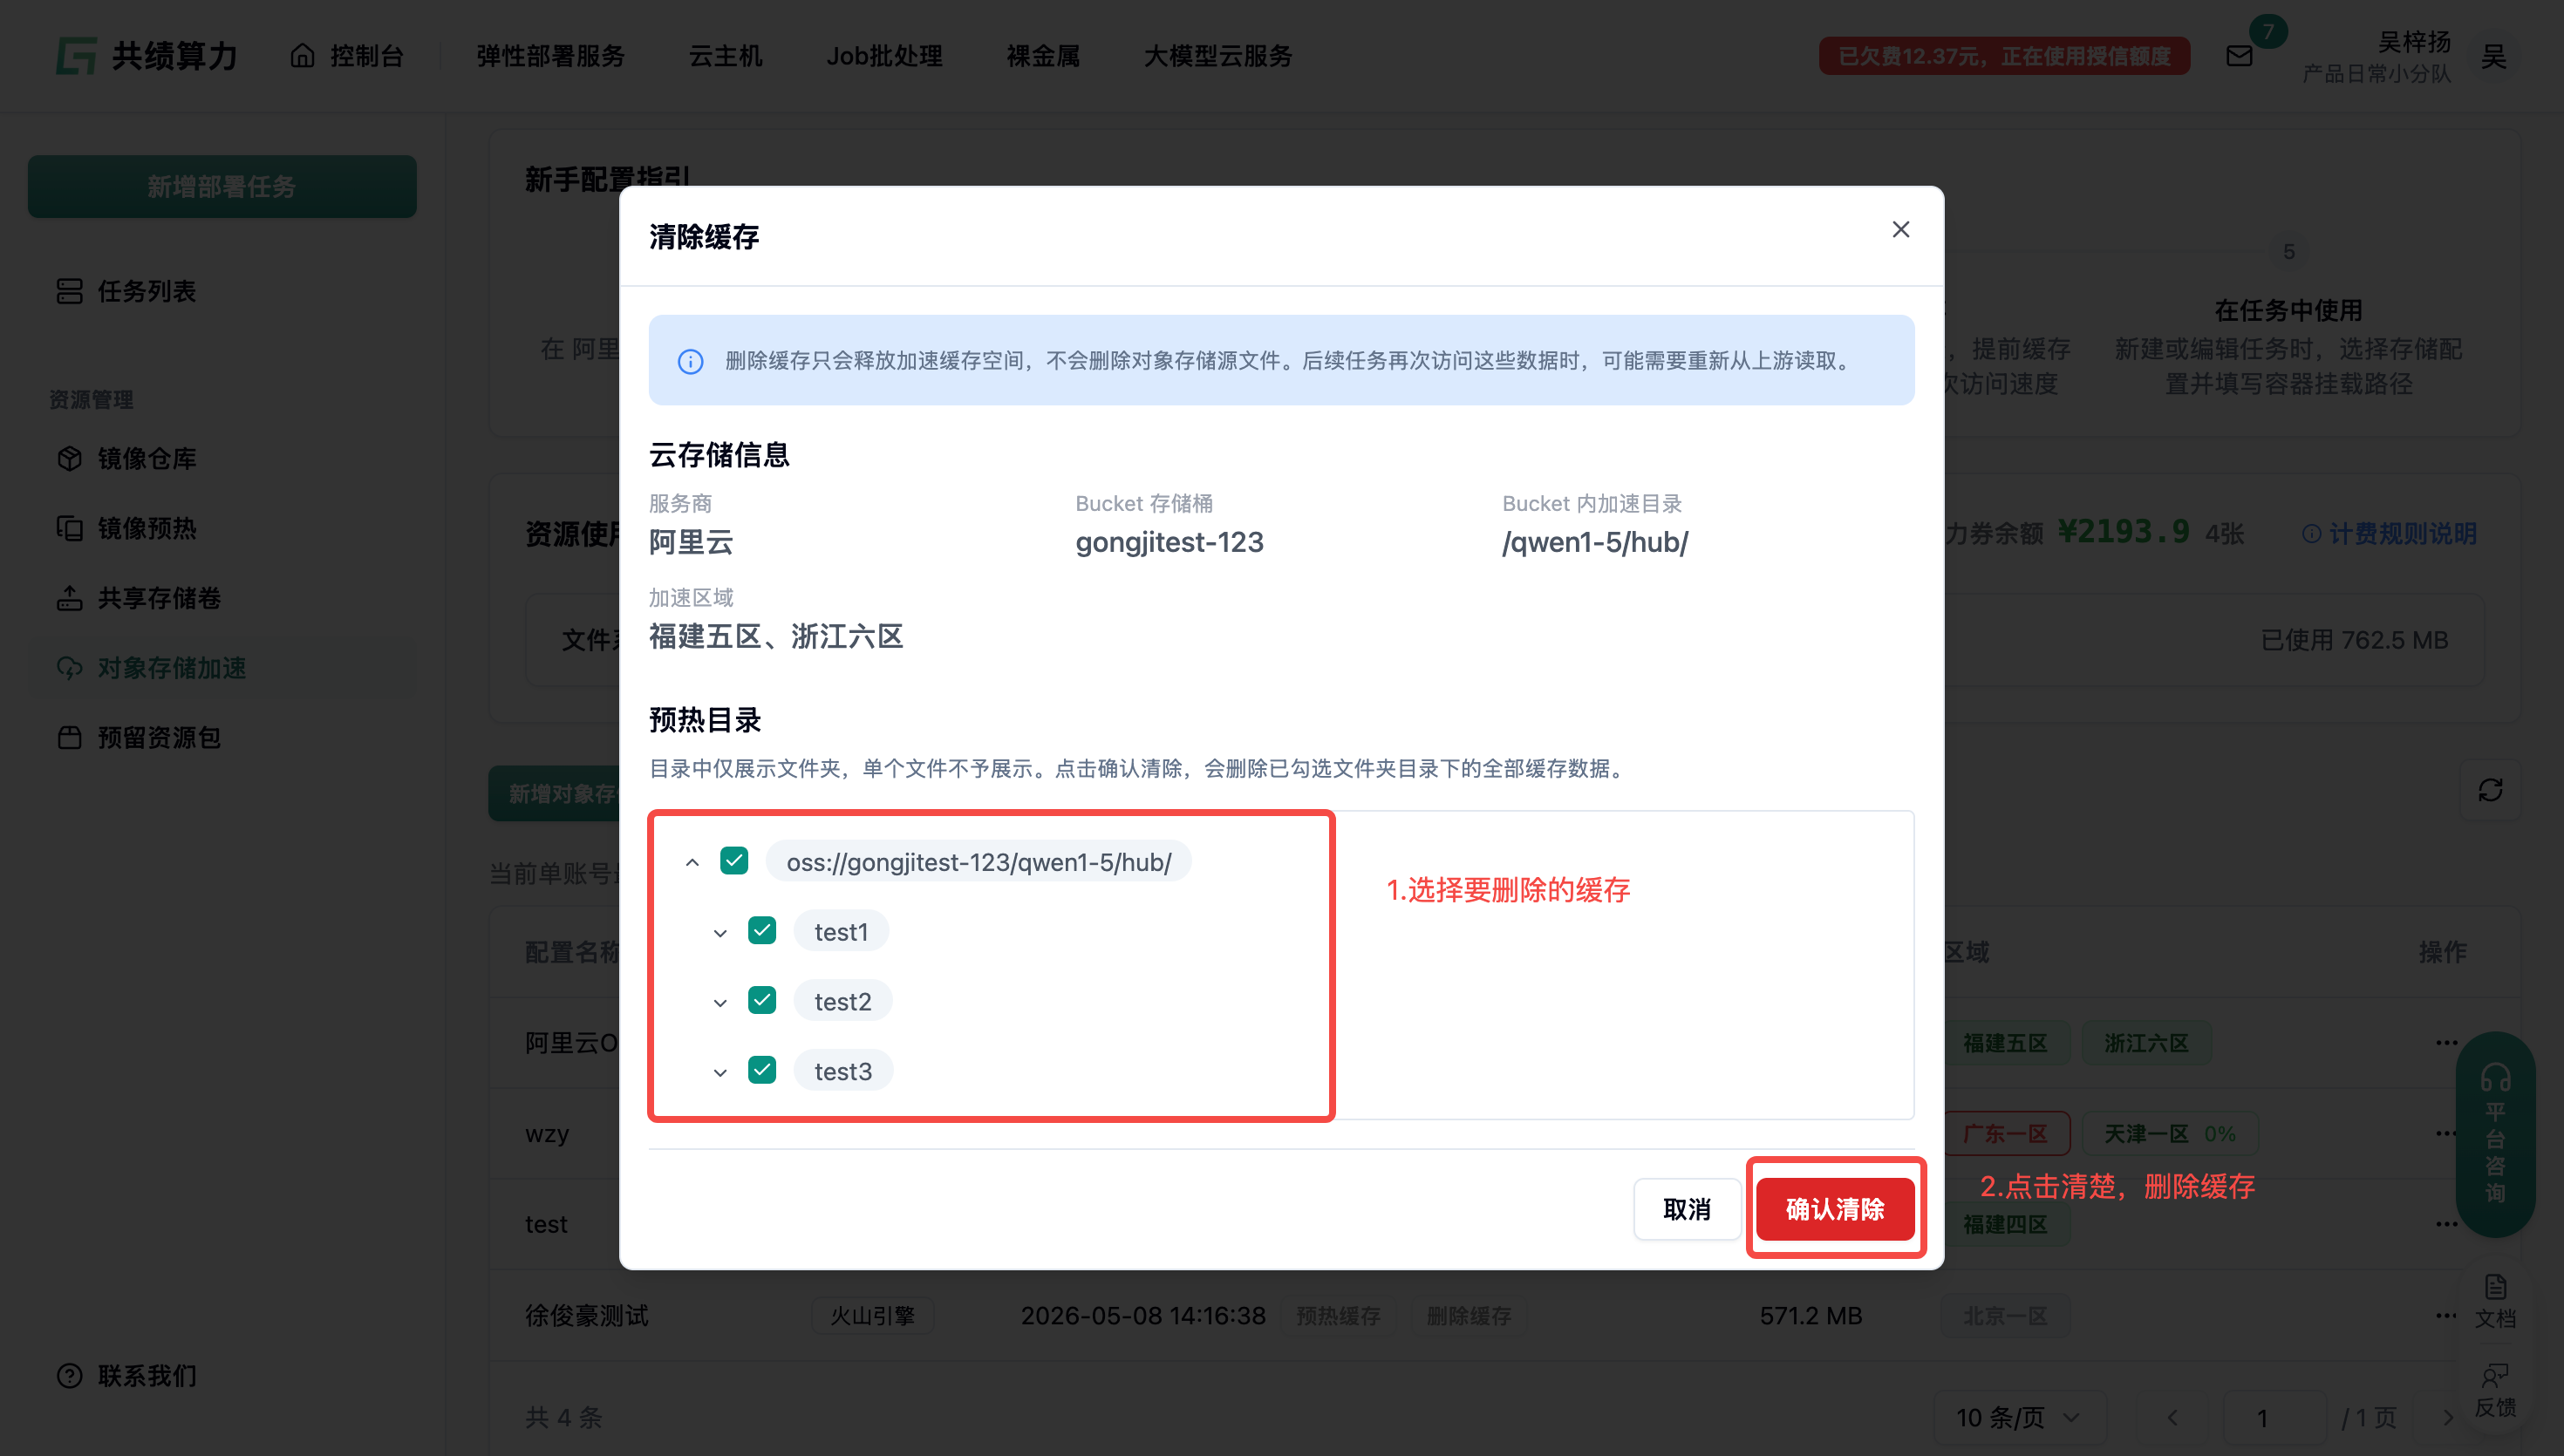Click the 确认清除 button
This screenshot has height=1456, width=2564.
click(x=1835, y=1209)
